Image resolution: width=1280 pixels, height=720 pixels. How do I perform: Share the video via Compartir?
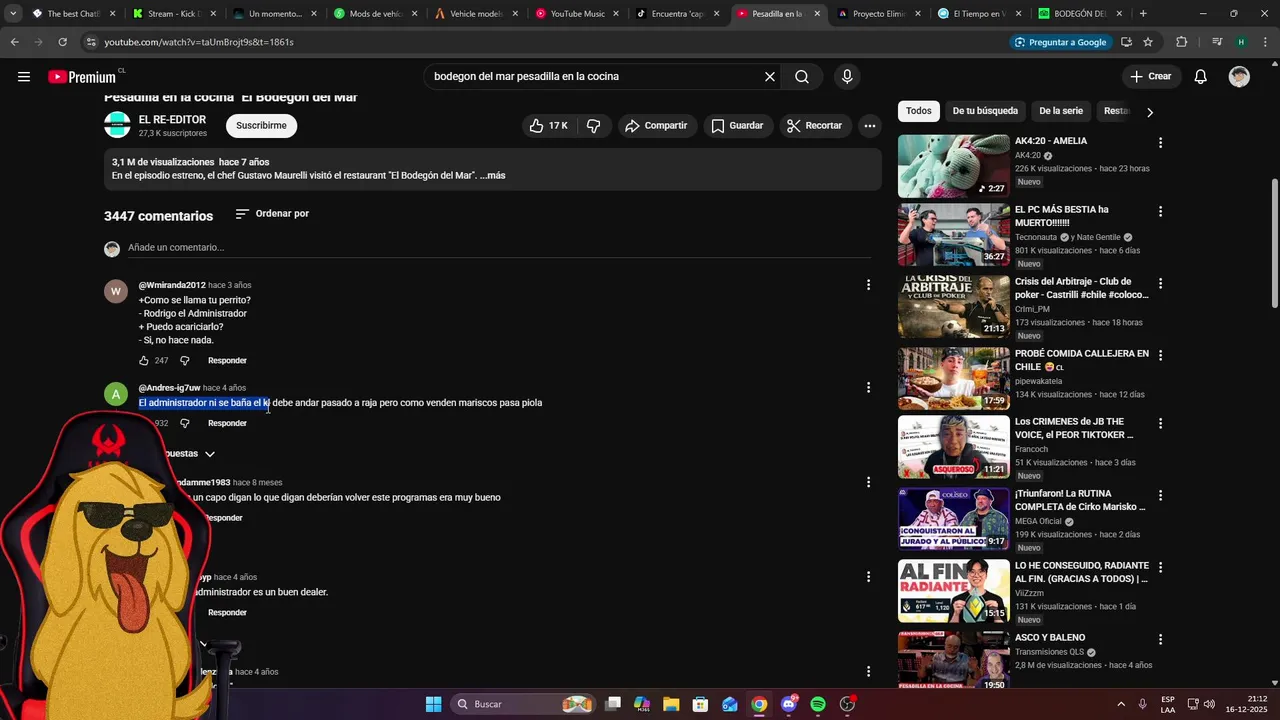[656, 126]
